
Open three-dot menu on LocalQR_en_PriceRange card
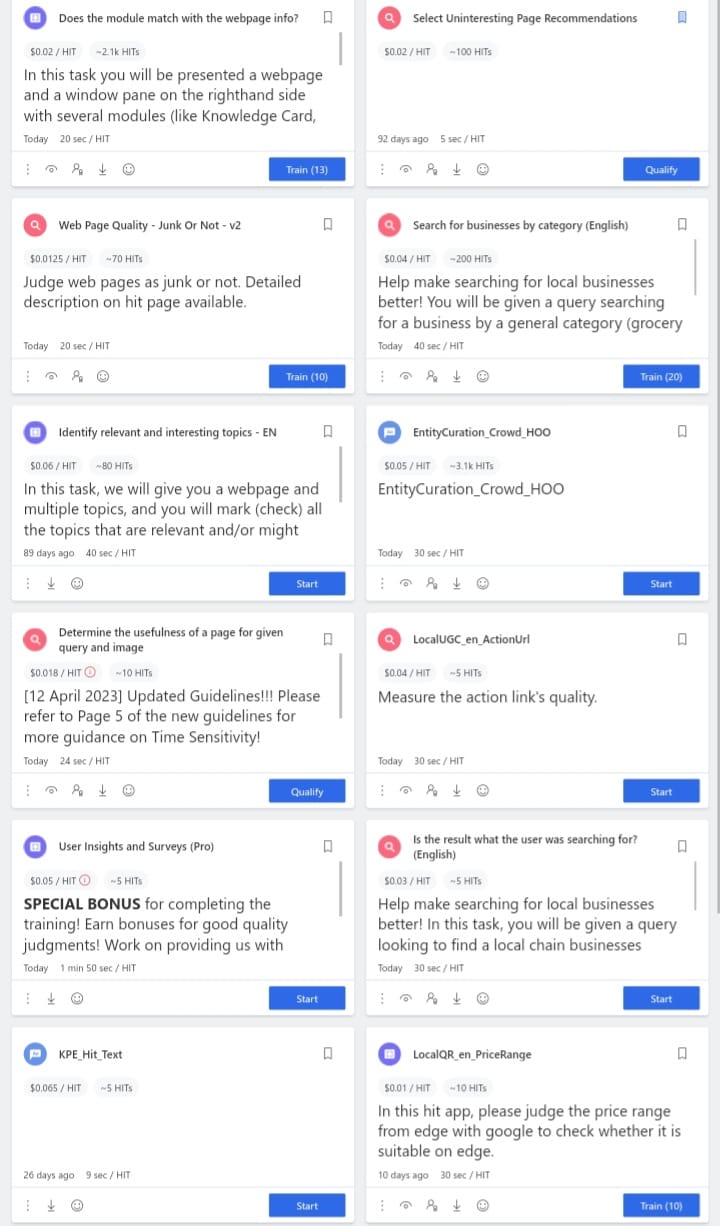click(382, 1206)
